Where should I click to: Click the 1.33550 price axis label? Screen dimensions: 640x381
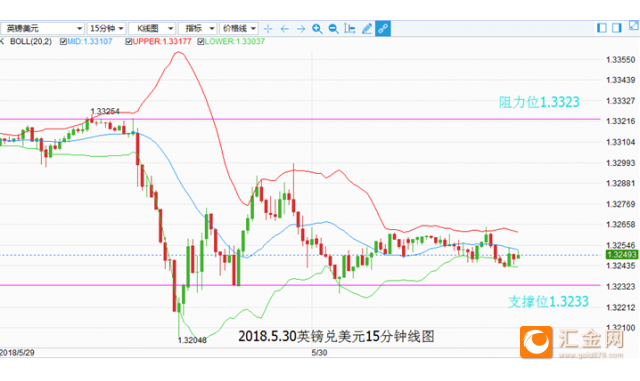coord(621,60)
